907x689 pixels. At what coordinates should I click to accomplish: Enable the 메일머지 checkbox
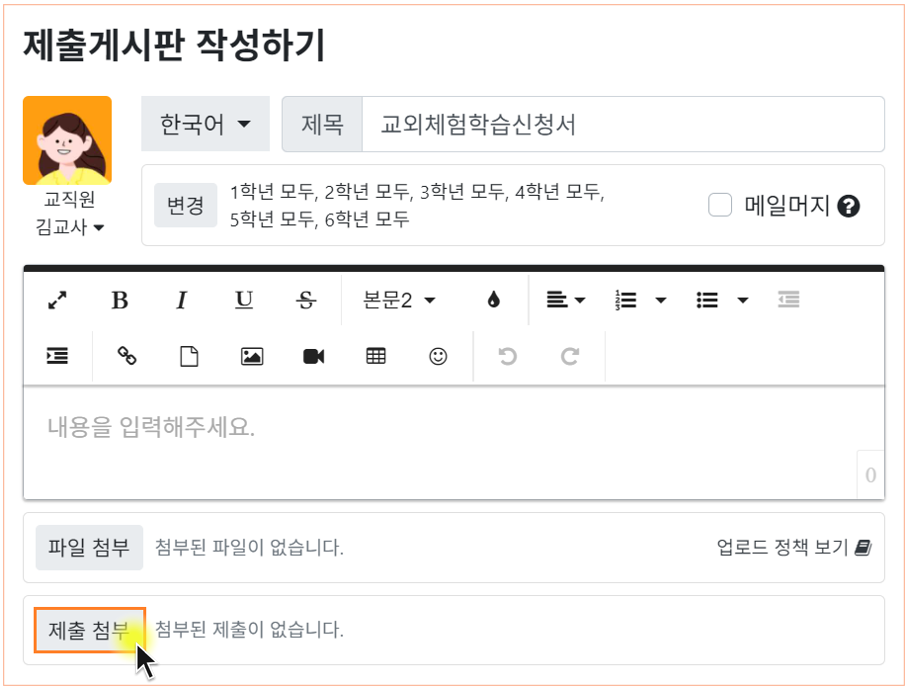pos(720,205)
